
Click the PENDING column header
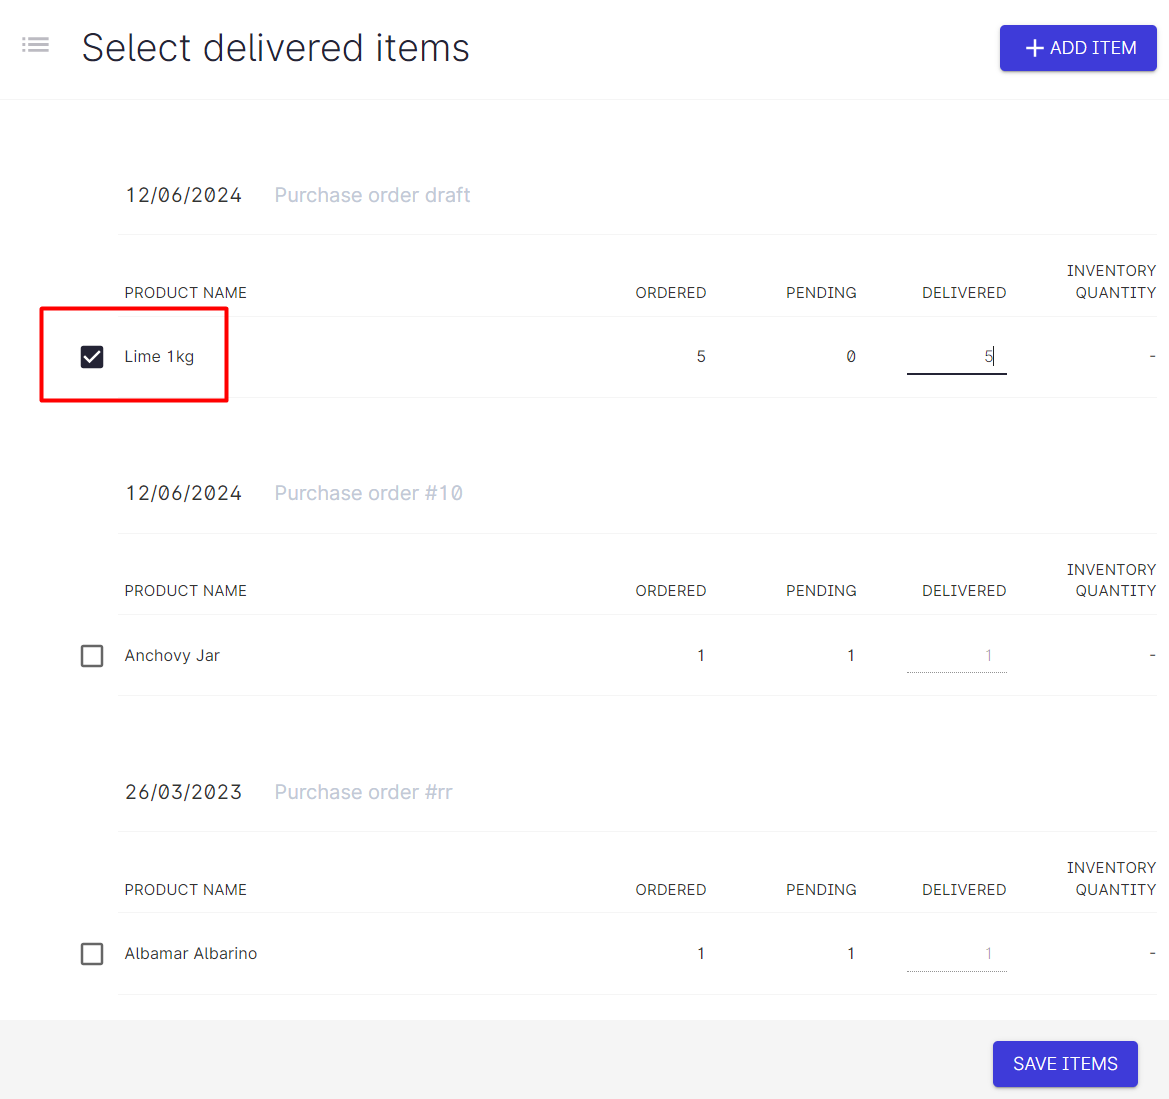(x=821, y=292)
